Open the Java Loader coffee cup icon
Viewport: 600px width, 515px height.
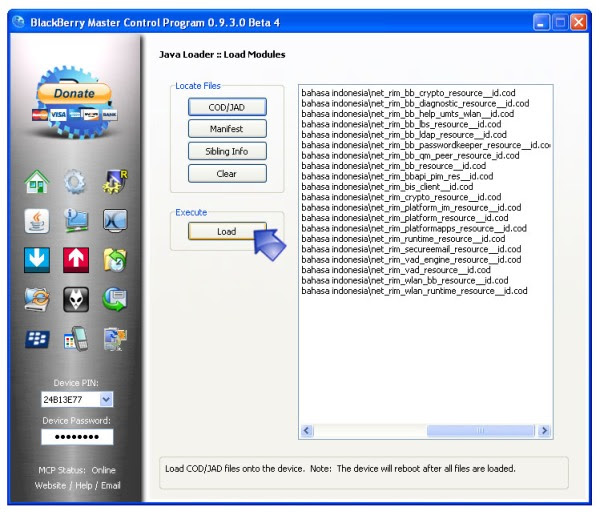37,221
